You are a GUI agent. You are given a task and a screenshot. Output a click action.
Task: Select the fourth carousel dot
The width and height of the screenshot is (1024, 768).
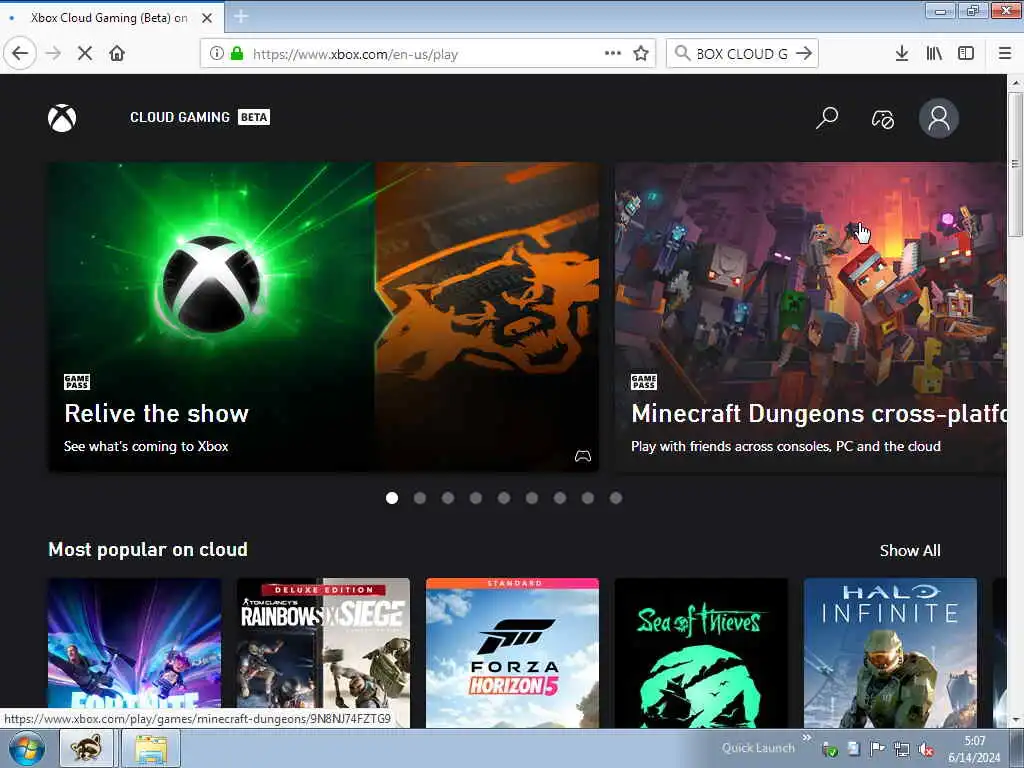(476, 498)
